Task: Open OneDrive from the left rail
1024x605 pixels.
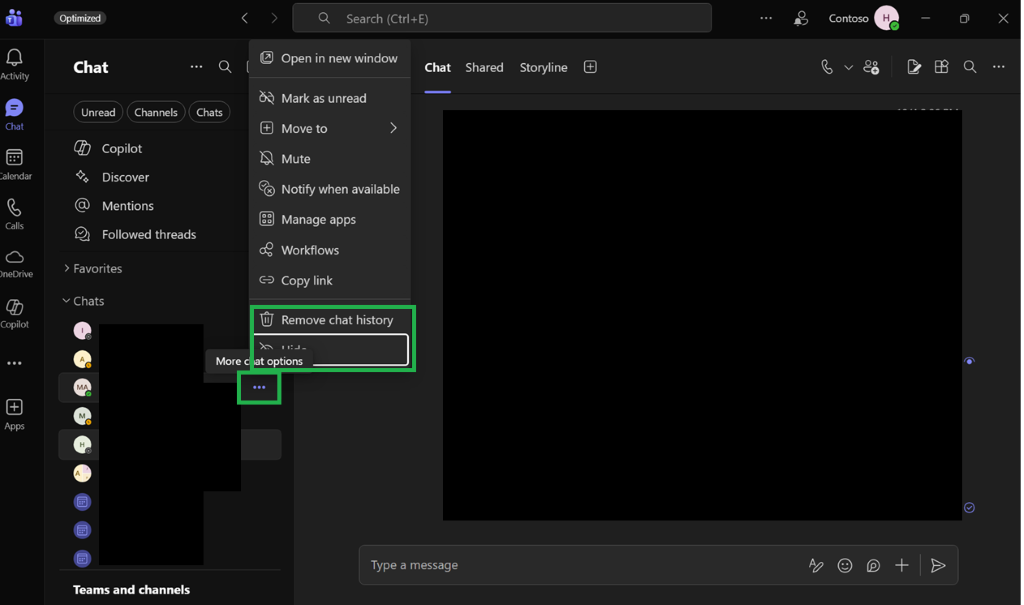Action: pos(14,264)
